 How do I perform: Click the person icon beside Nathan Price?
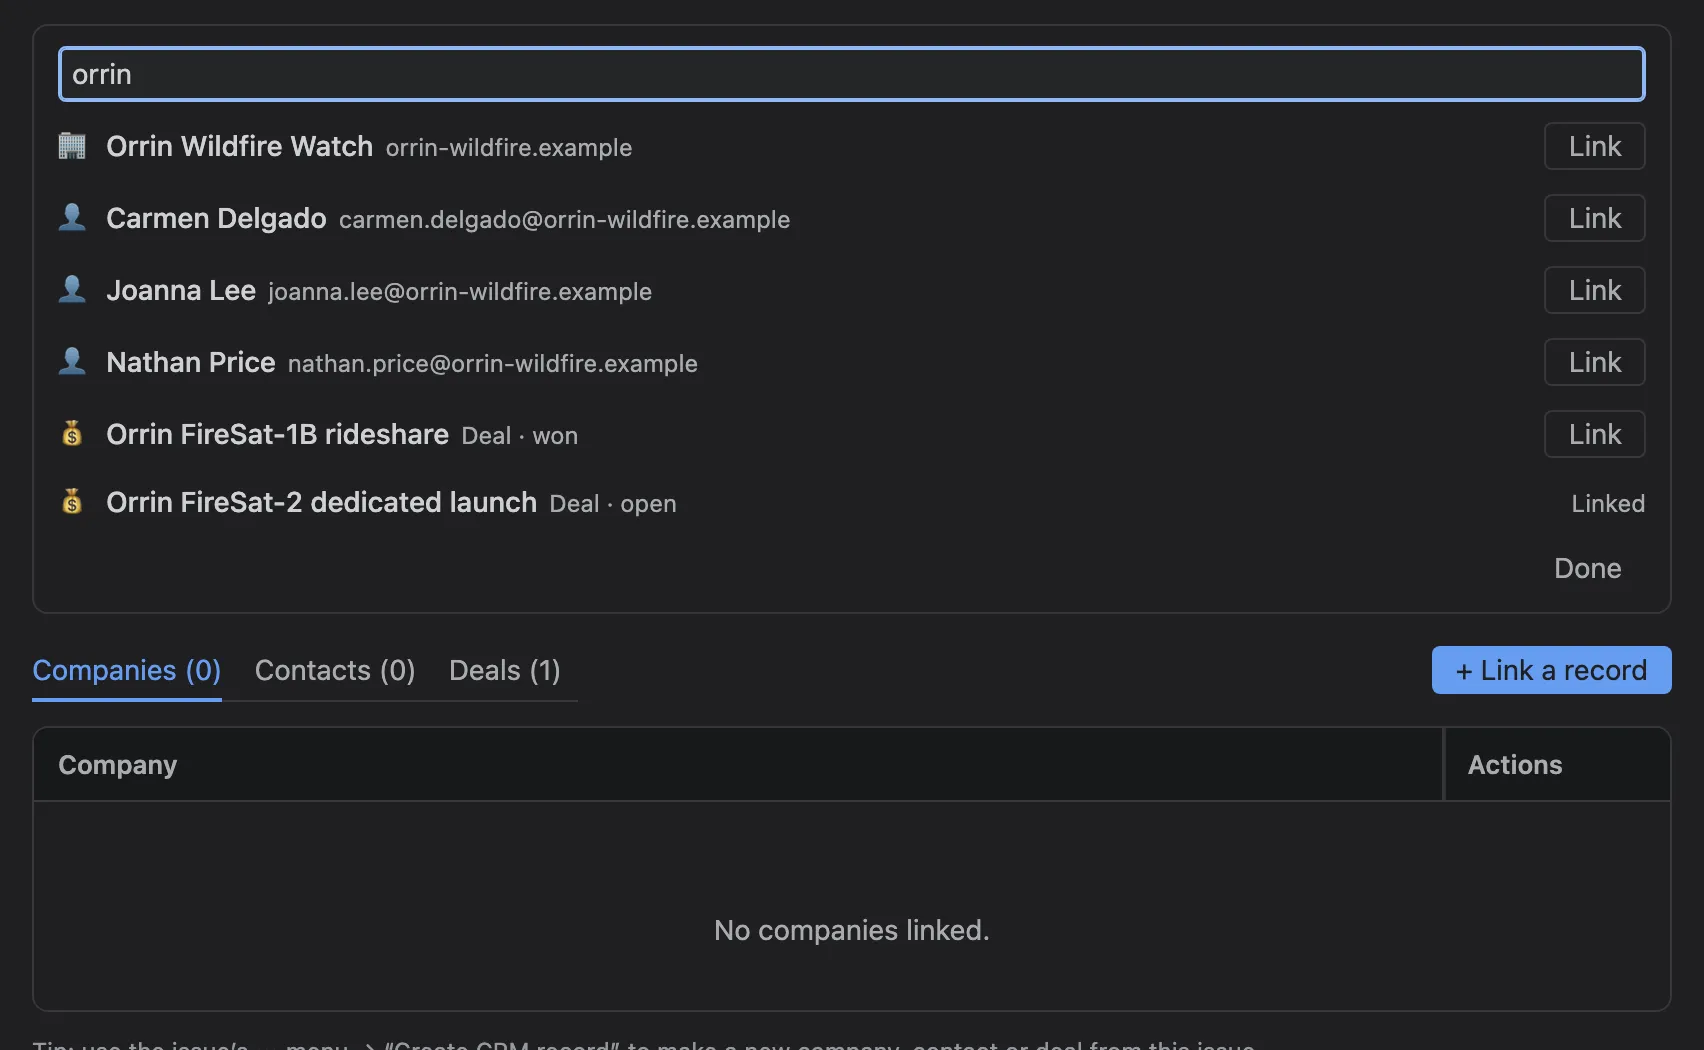(72, 362)
